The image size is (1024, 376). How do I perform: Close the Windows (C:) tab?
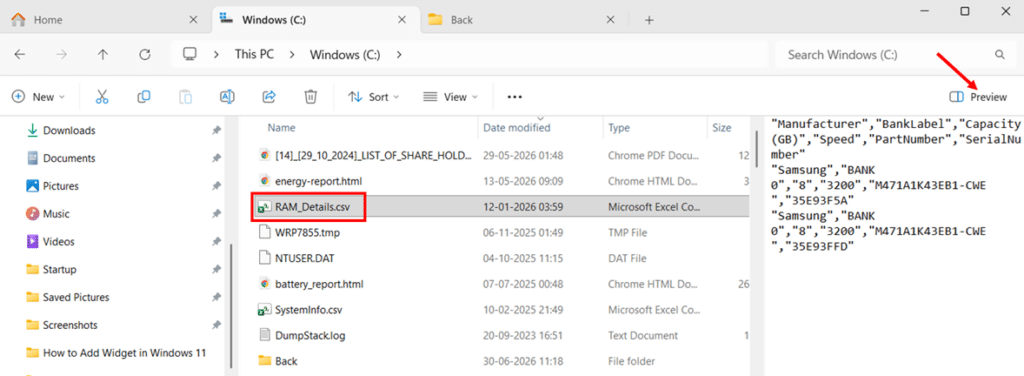402,20
